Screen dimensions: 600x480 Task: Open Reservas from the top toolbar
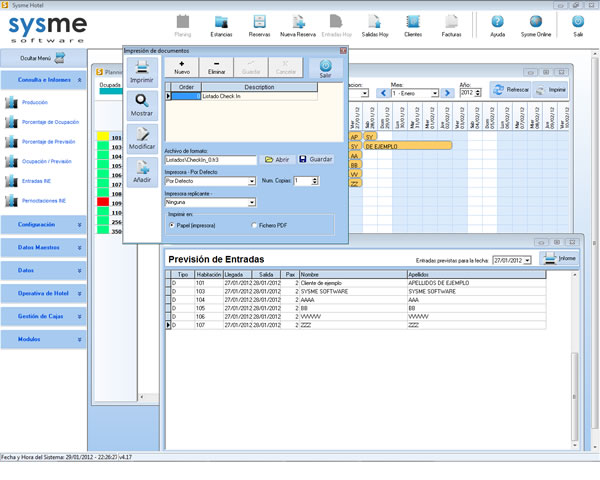click(x=259, y=26)
